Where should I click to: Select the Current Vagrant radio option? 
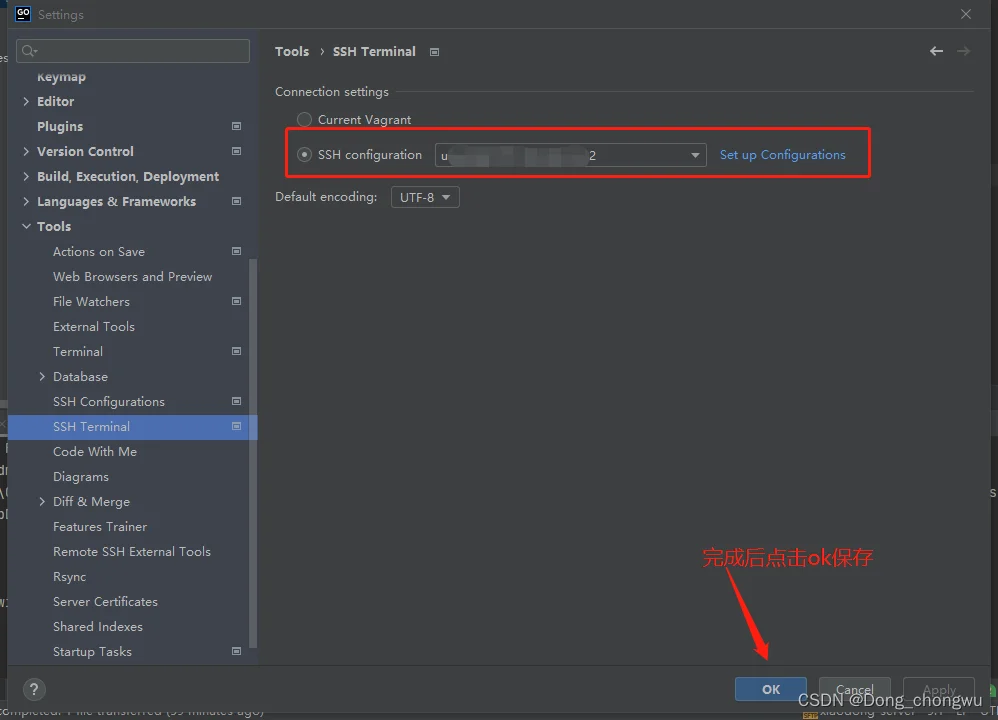click(x=305, y=119)
